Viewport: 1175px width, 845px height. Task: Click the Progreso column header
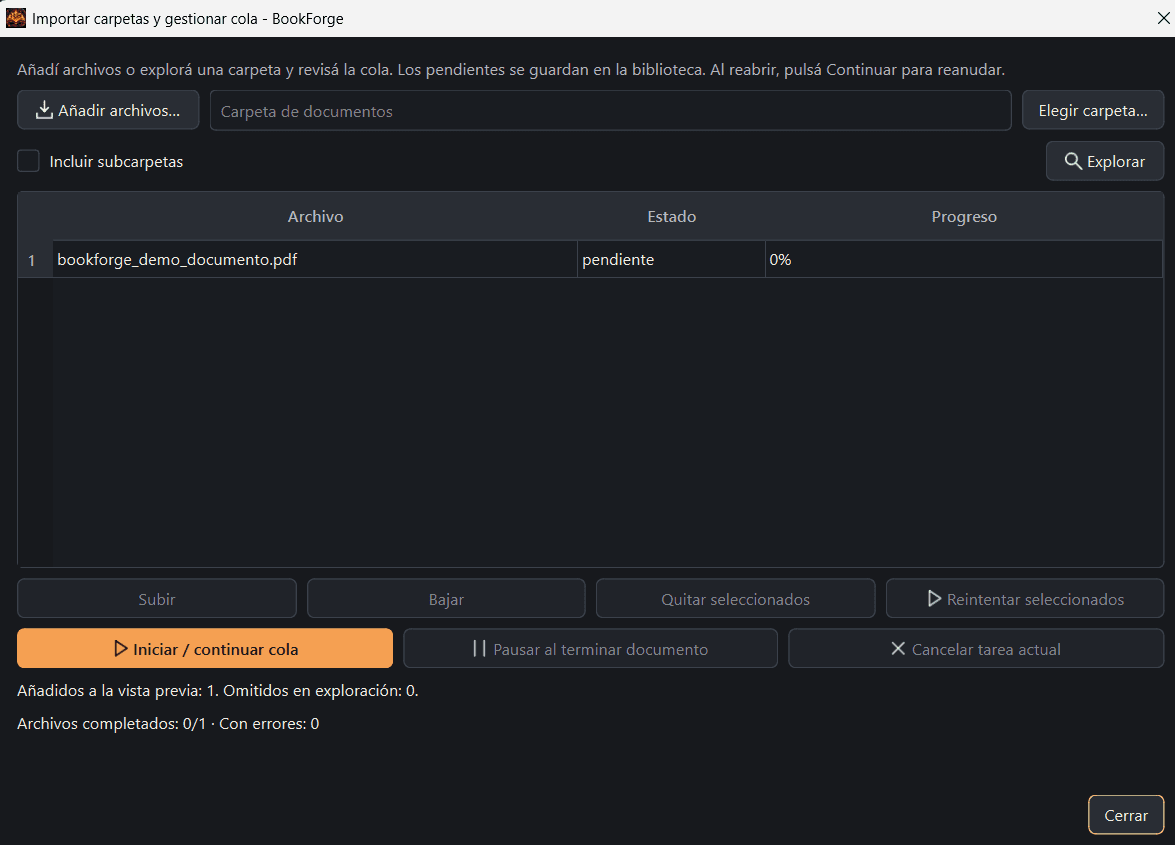coord(964,216)
